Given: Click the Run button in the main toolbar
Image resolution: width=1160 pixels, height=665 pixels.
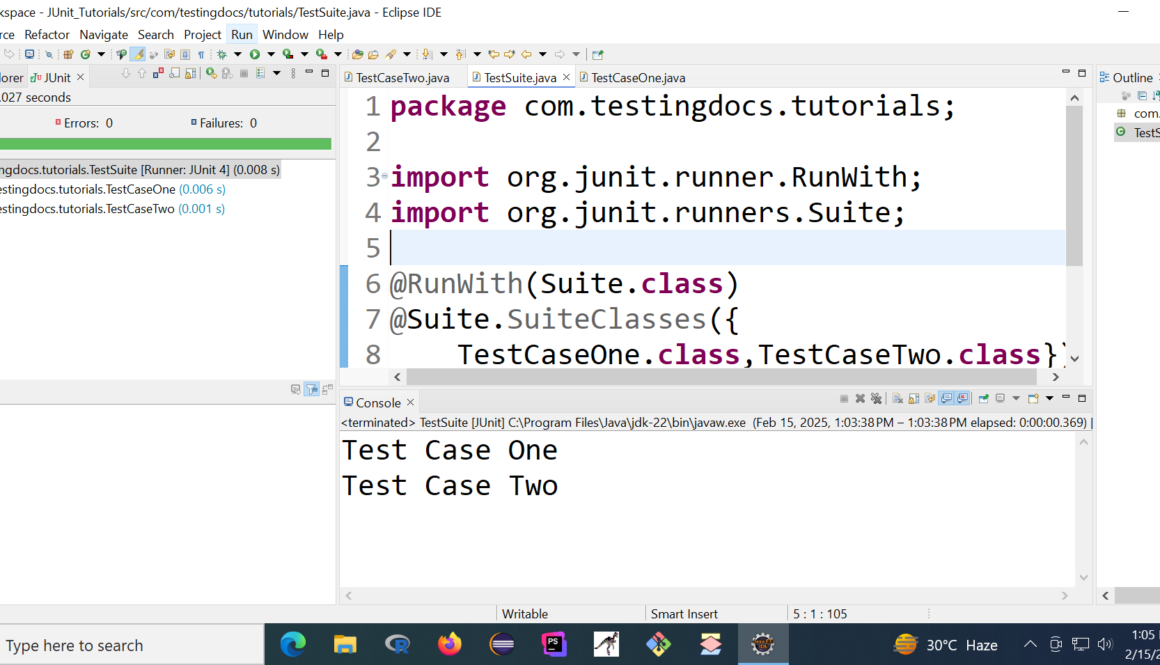Looking at the screenshot, I should coord(255,54).
